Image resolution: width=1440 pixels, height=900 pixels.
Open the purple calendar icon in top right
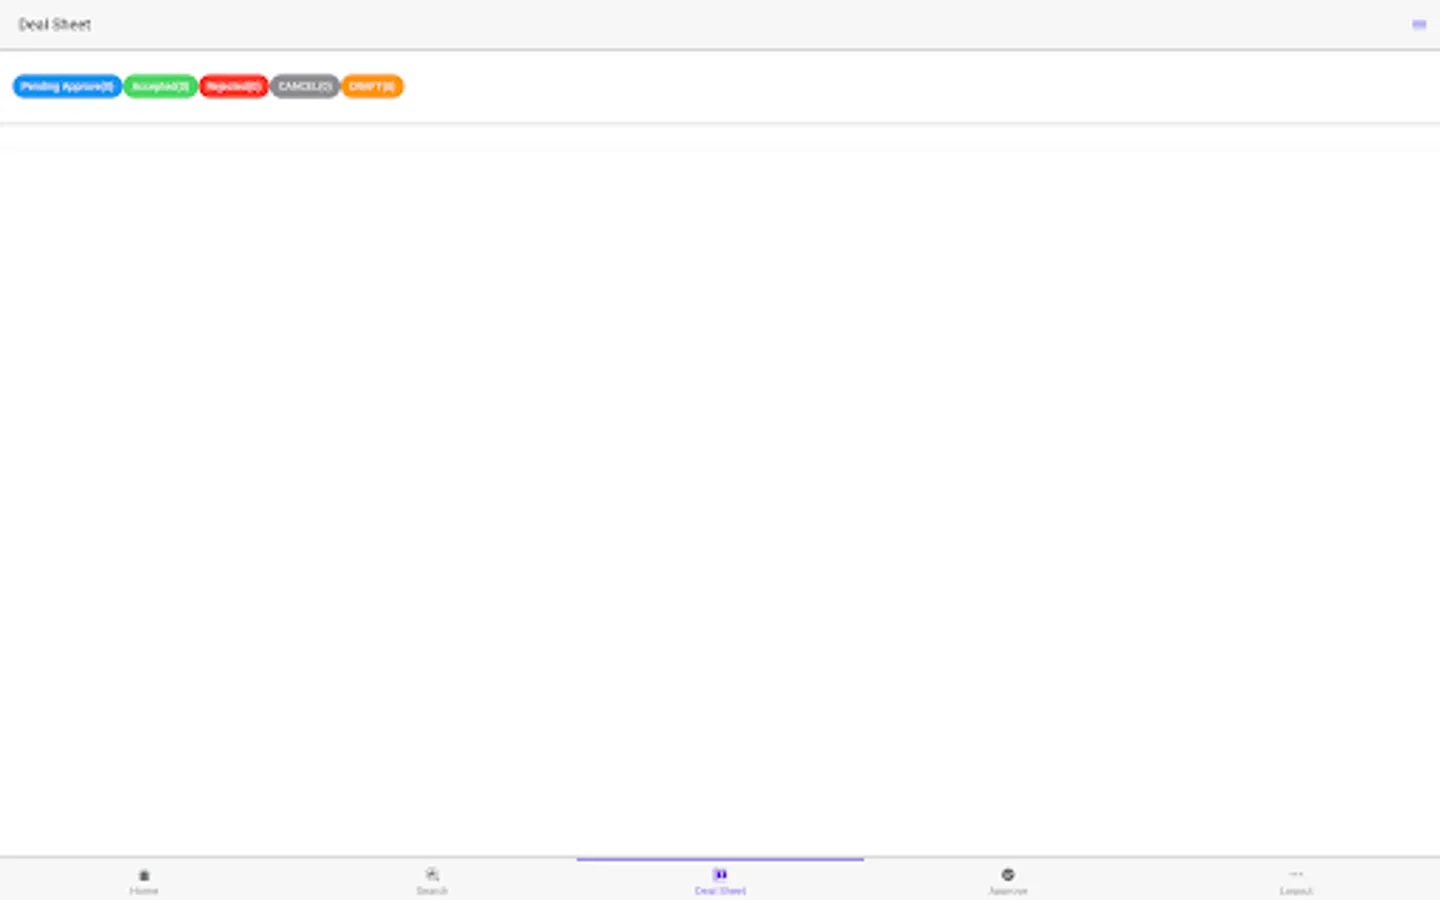click(x=1419, y=24)
